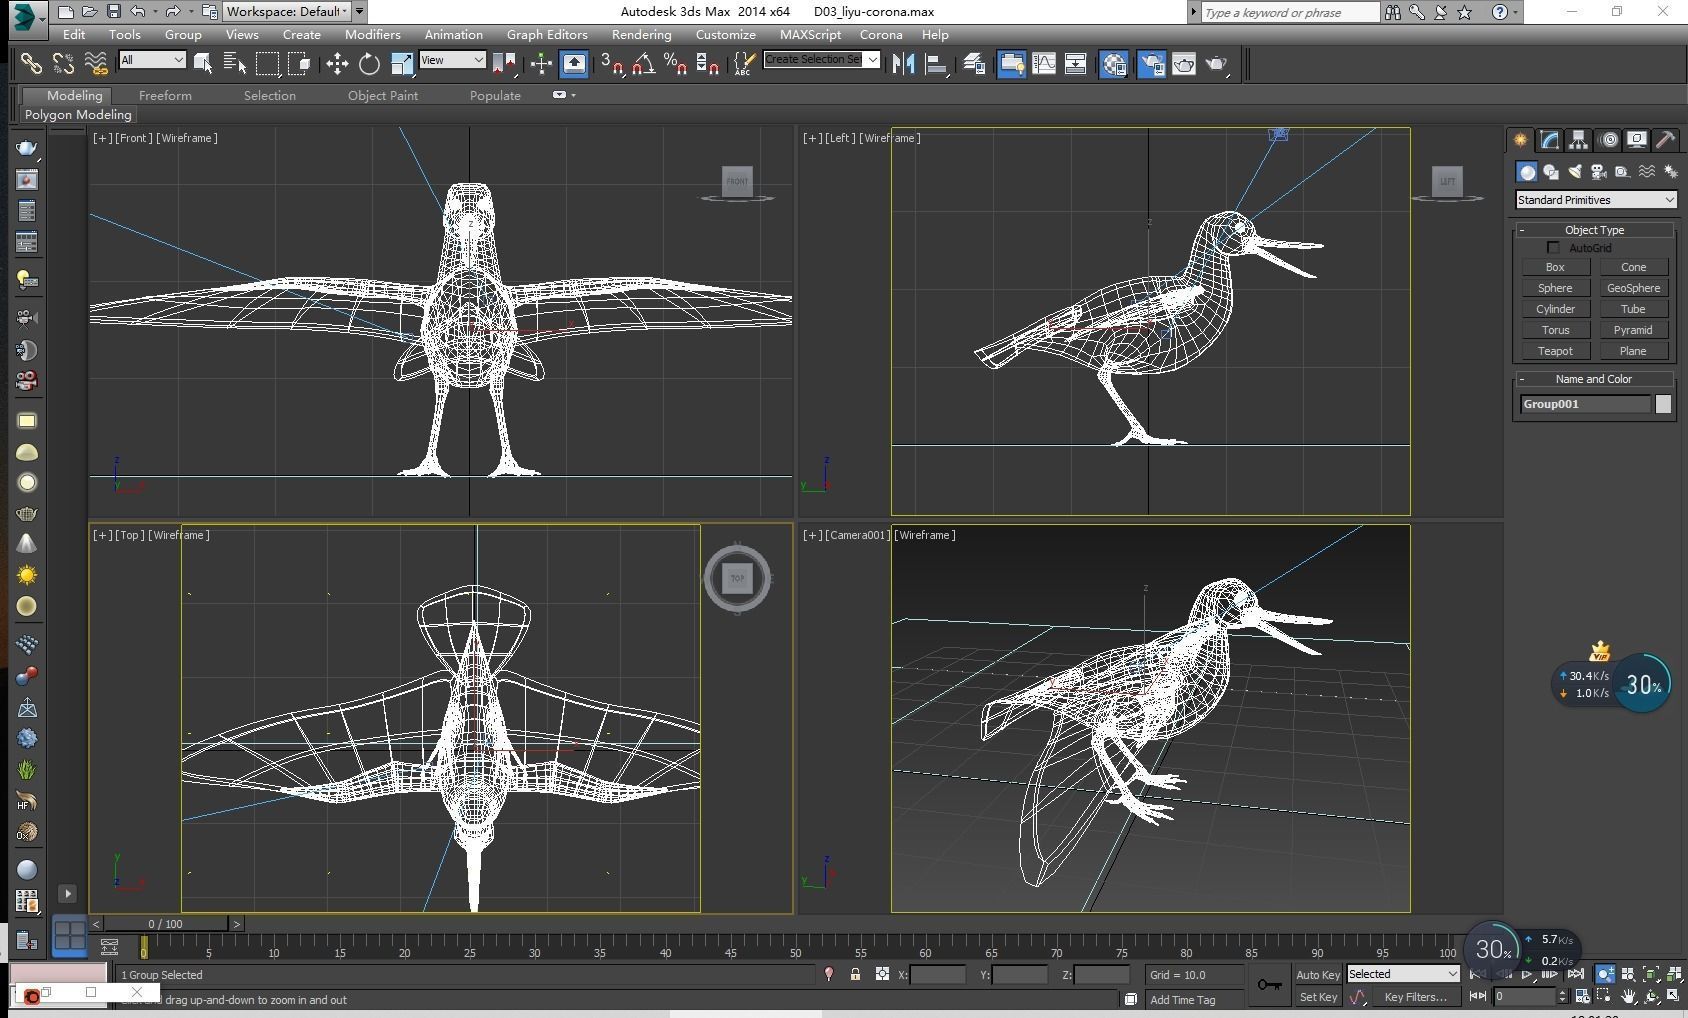This screenshot has width=1688, height=1018.
Task: Select the Shapes creation category
Action: pyautogui.click(x=1551, y=171)
